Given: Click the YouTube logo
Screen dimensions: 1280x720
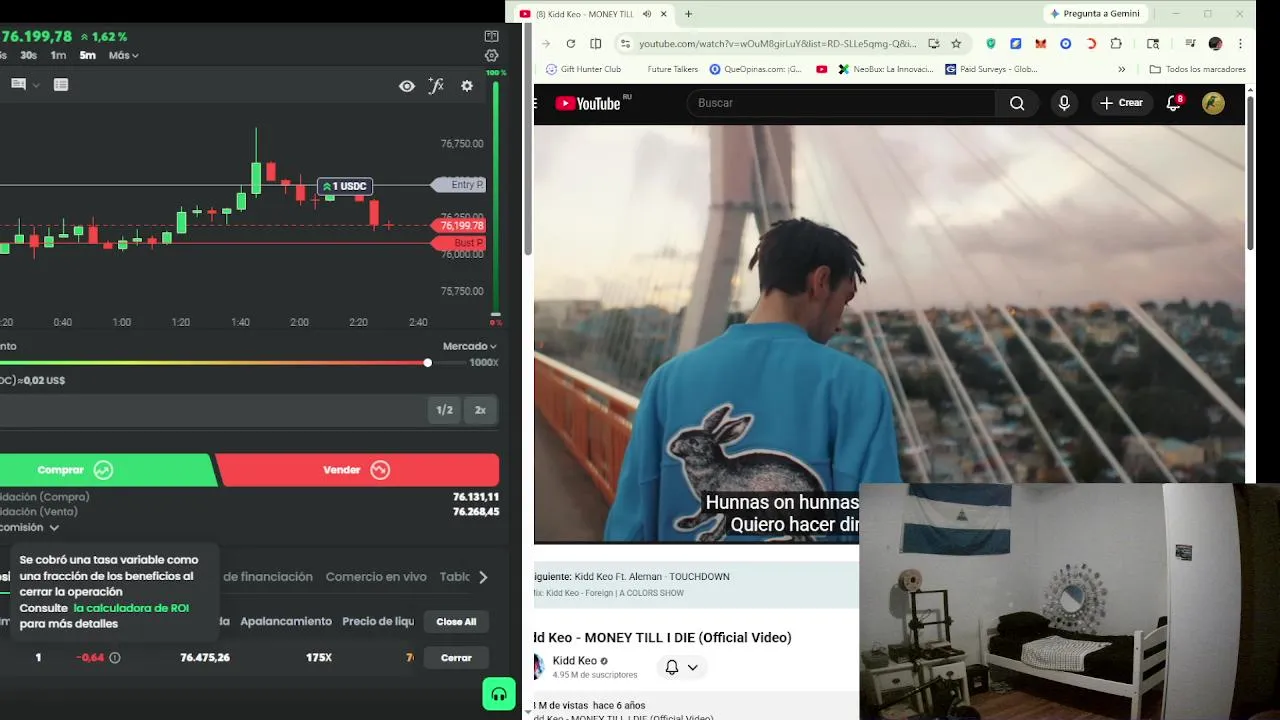Looking at the screenshot, I should pos(588,103).
